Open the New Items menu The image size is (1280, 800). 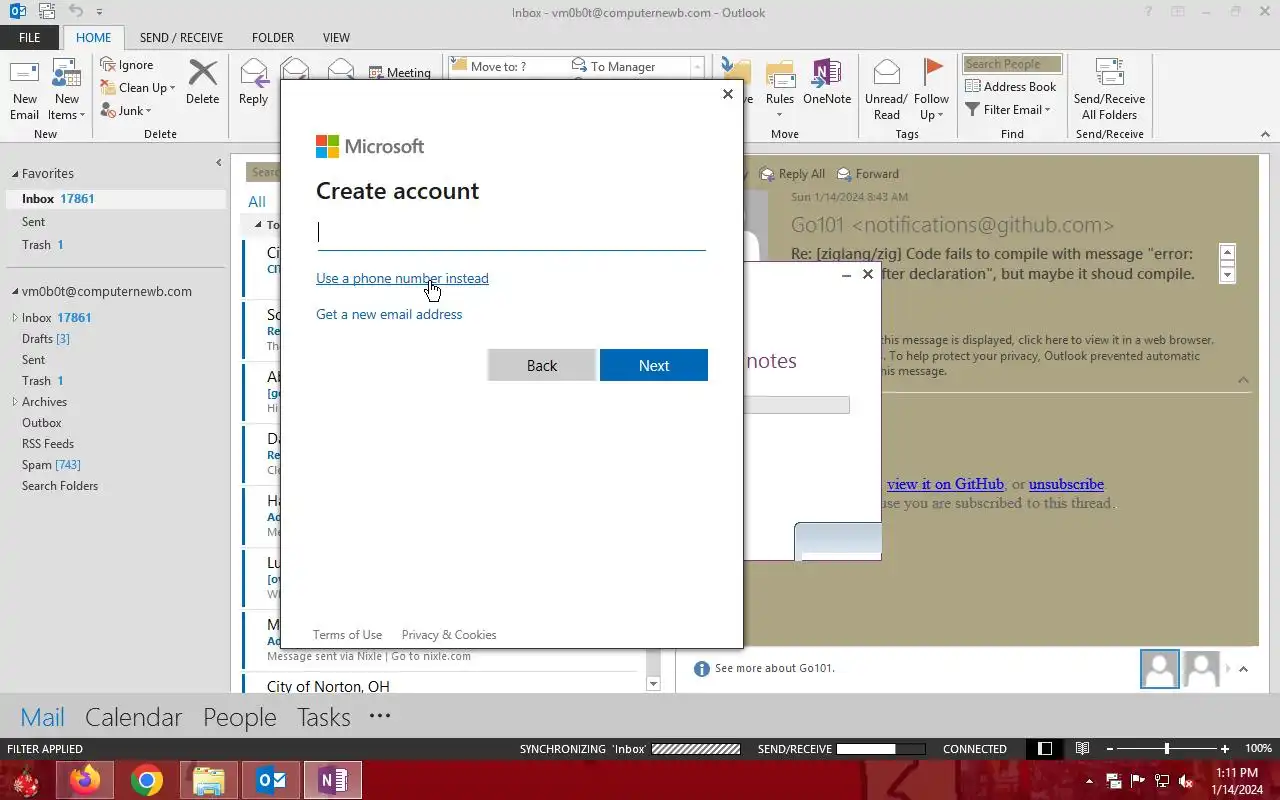point(67,90)
